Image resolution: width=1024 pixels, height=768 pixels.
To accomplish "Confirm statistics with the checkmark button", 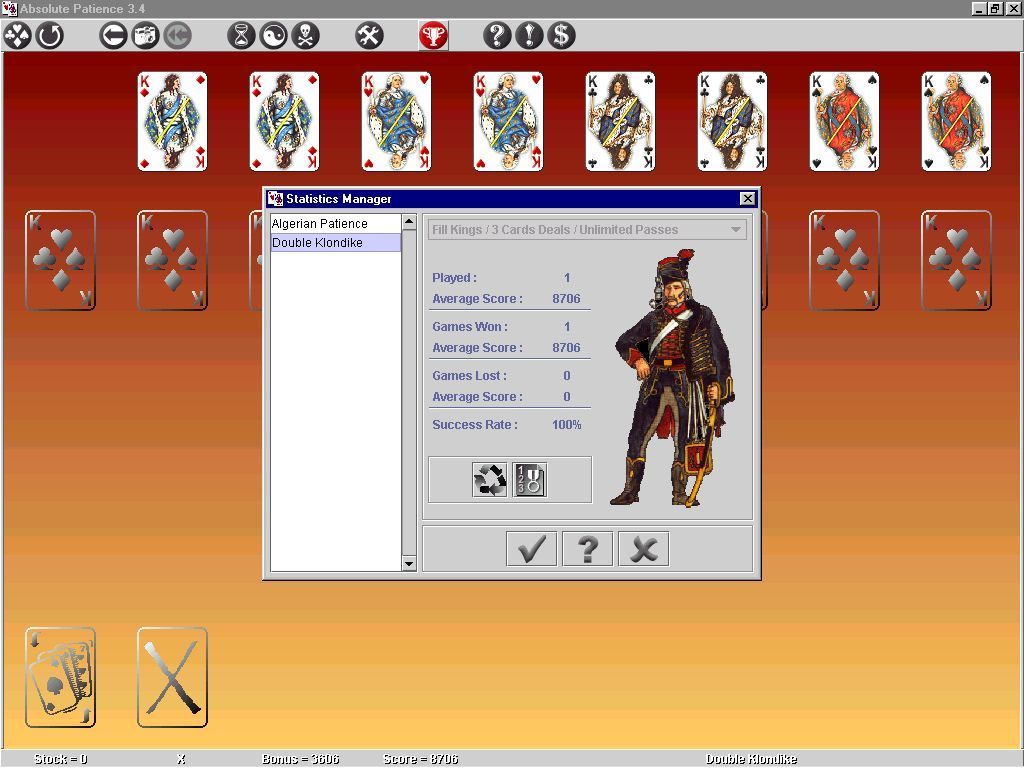I will pos(531,548).
